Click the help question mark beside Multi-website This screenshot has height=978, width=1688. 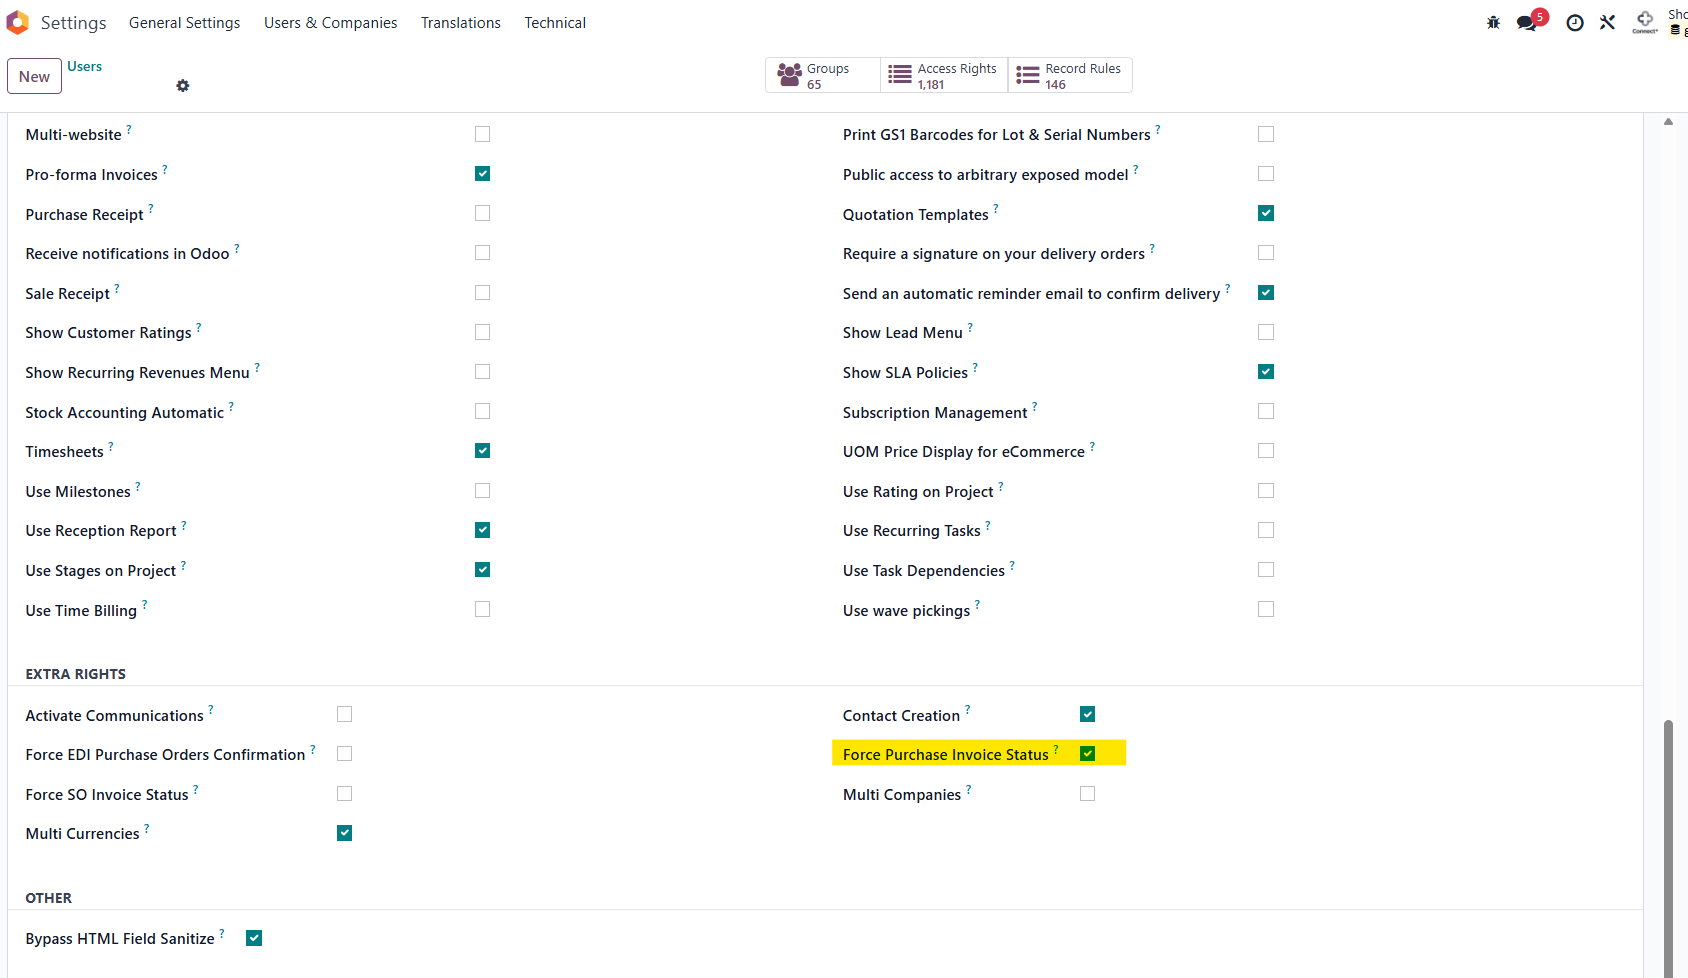pos(129,129)
